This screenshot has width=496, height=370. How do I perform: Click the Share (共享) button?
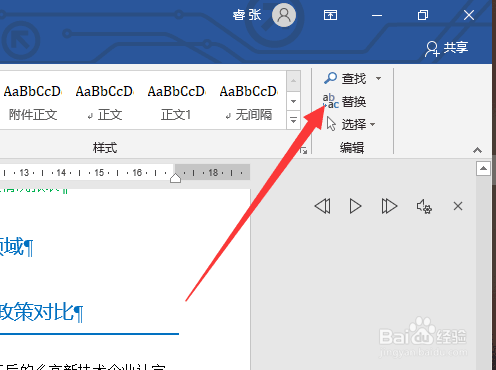(x=447, y=48)
